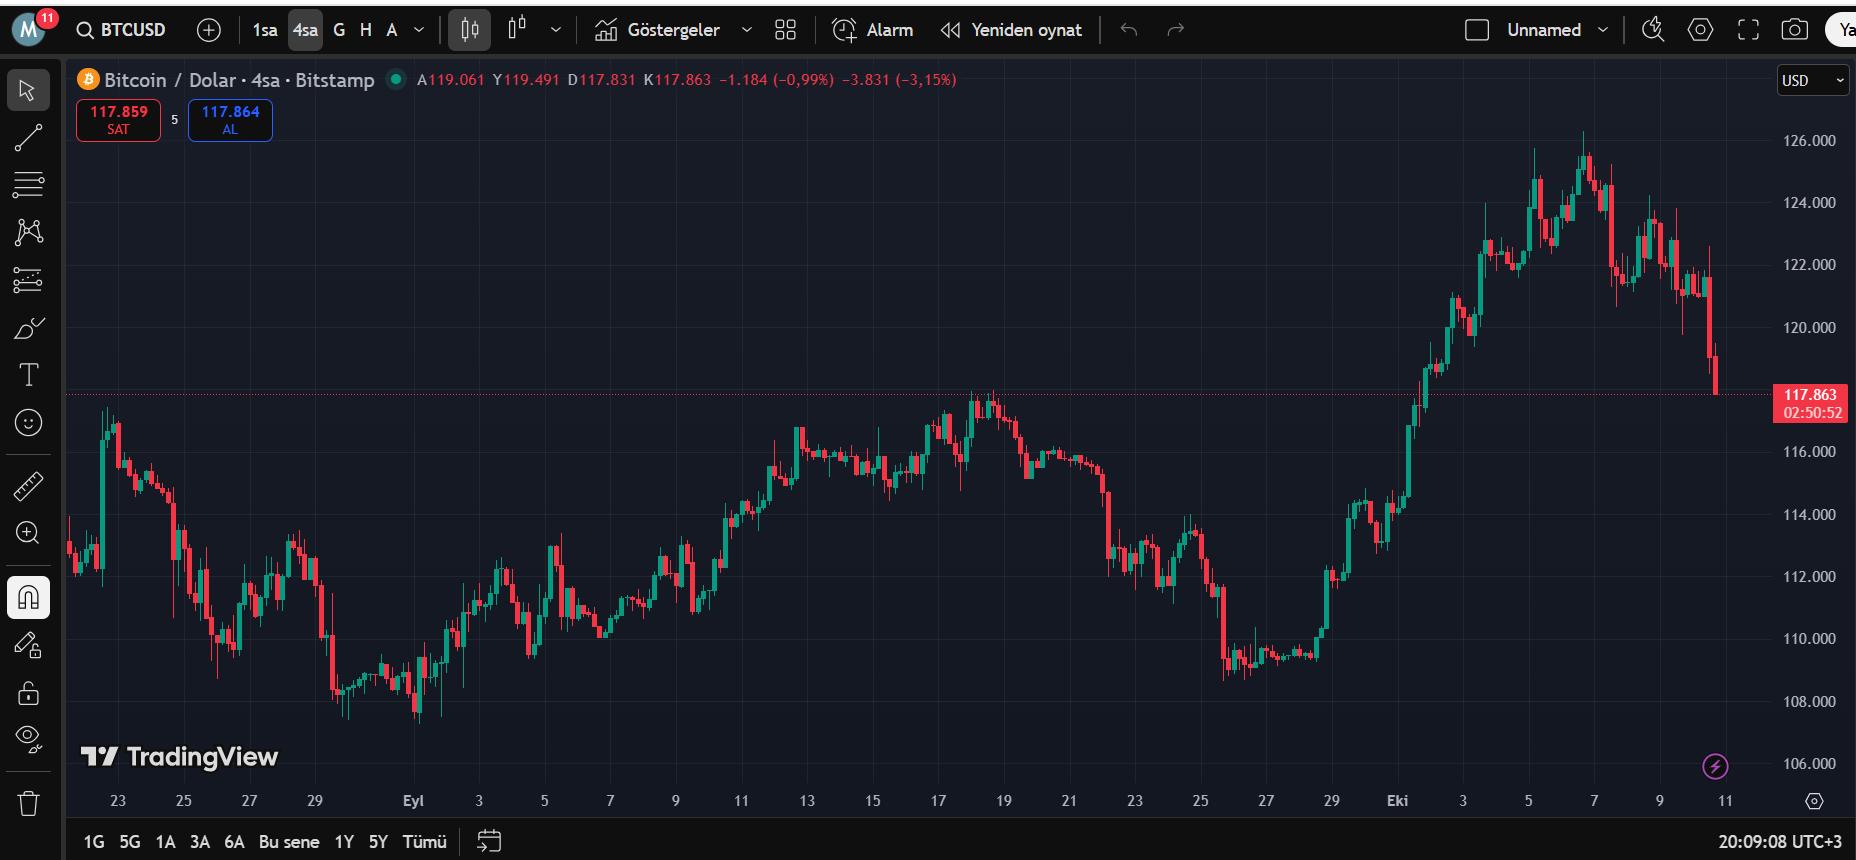Select the 1Y date range
Image resolution: width=1856 pixels, height=860 pixels.
click(344, 842)
